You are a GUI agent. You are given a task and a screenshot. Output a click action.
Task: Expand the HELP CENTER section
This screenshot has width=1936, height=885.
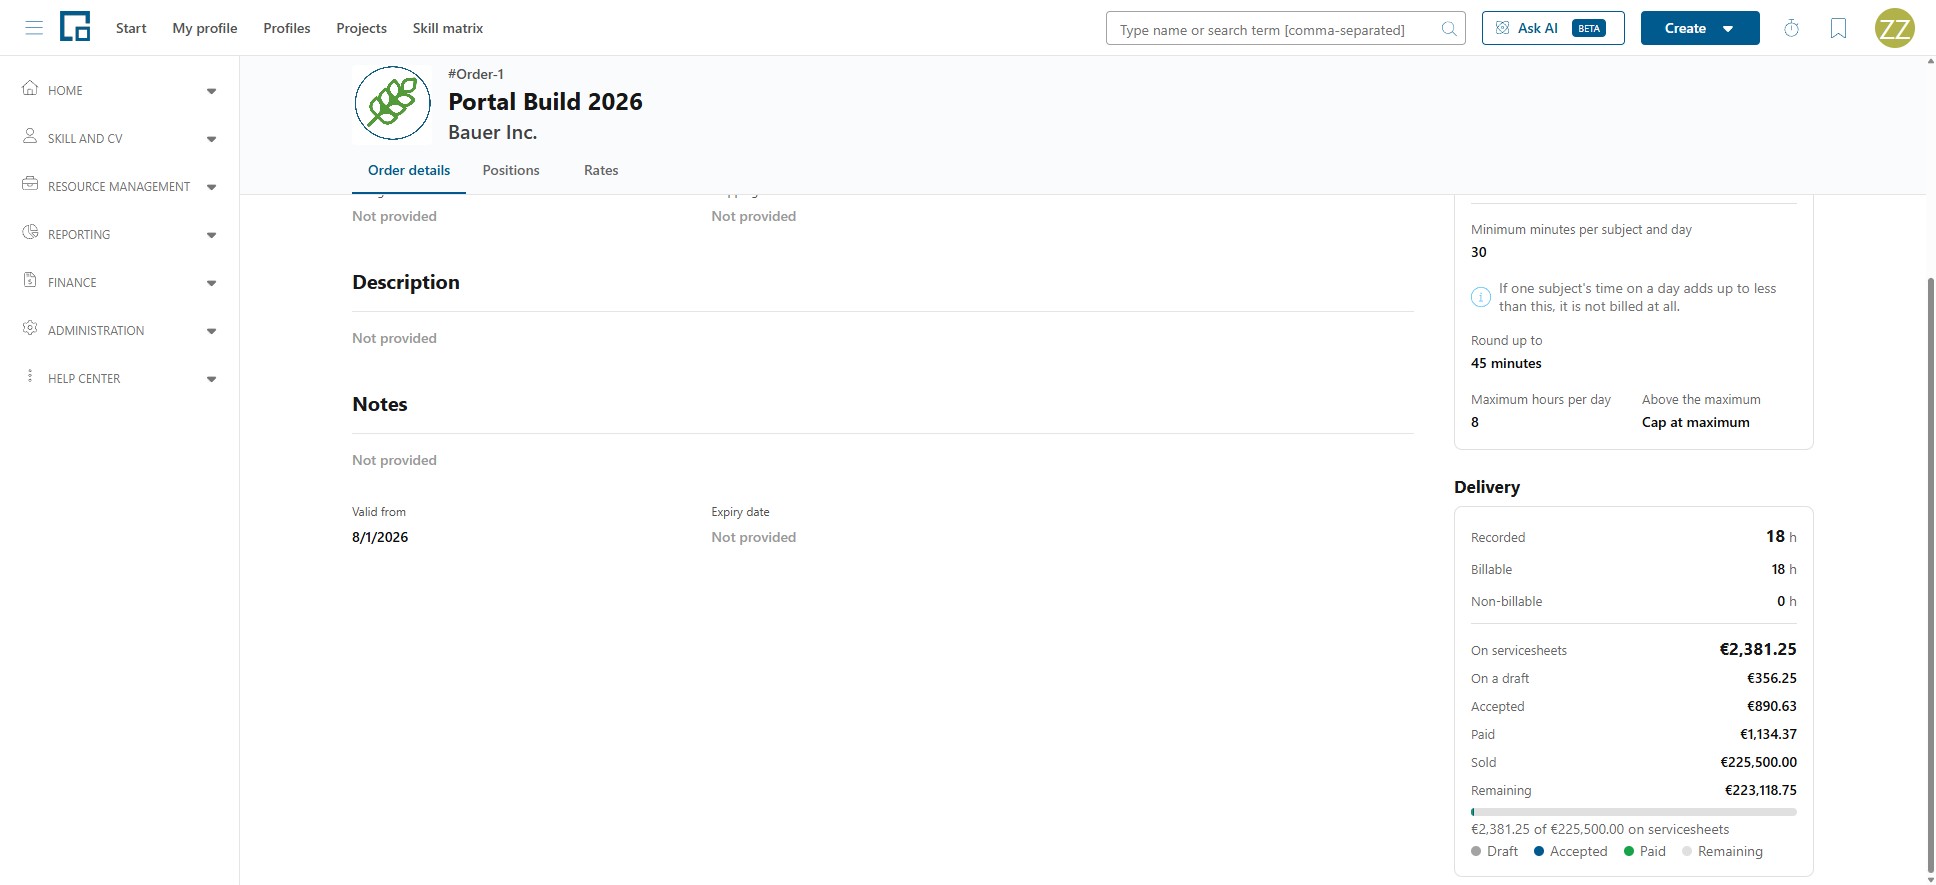tap(211, 379)
